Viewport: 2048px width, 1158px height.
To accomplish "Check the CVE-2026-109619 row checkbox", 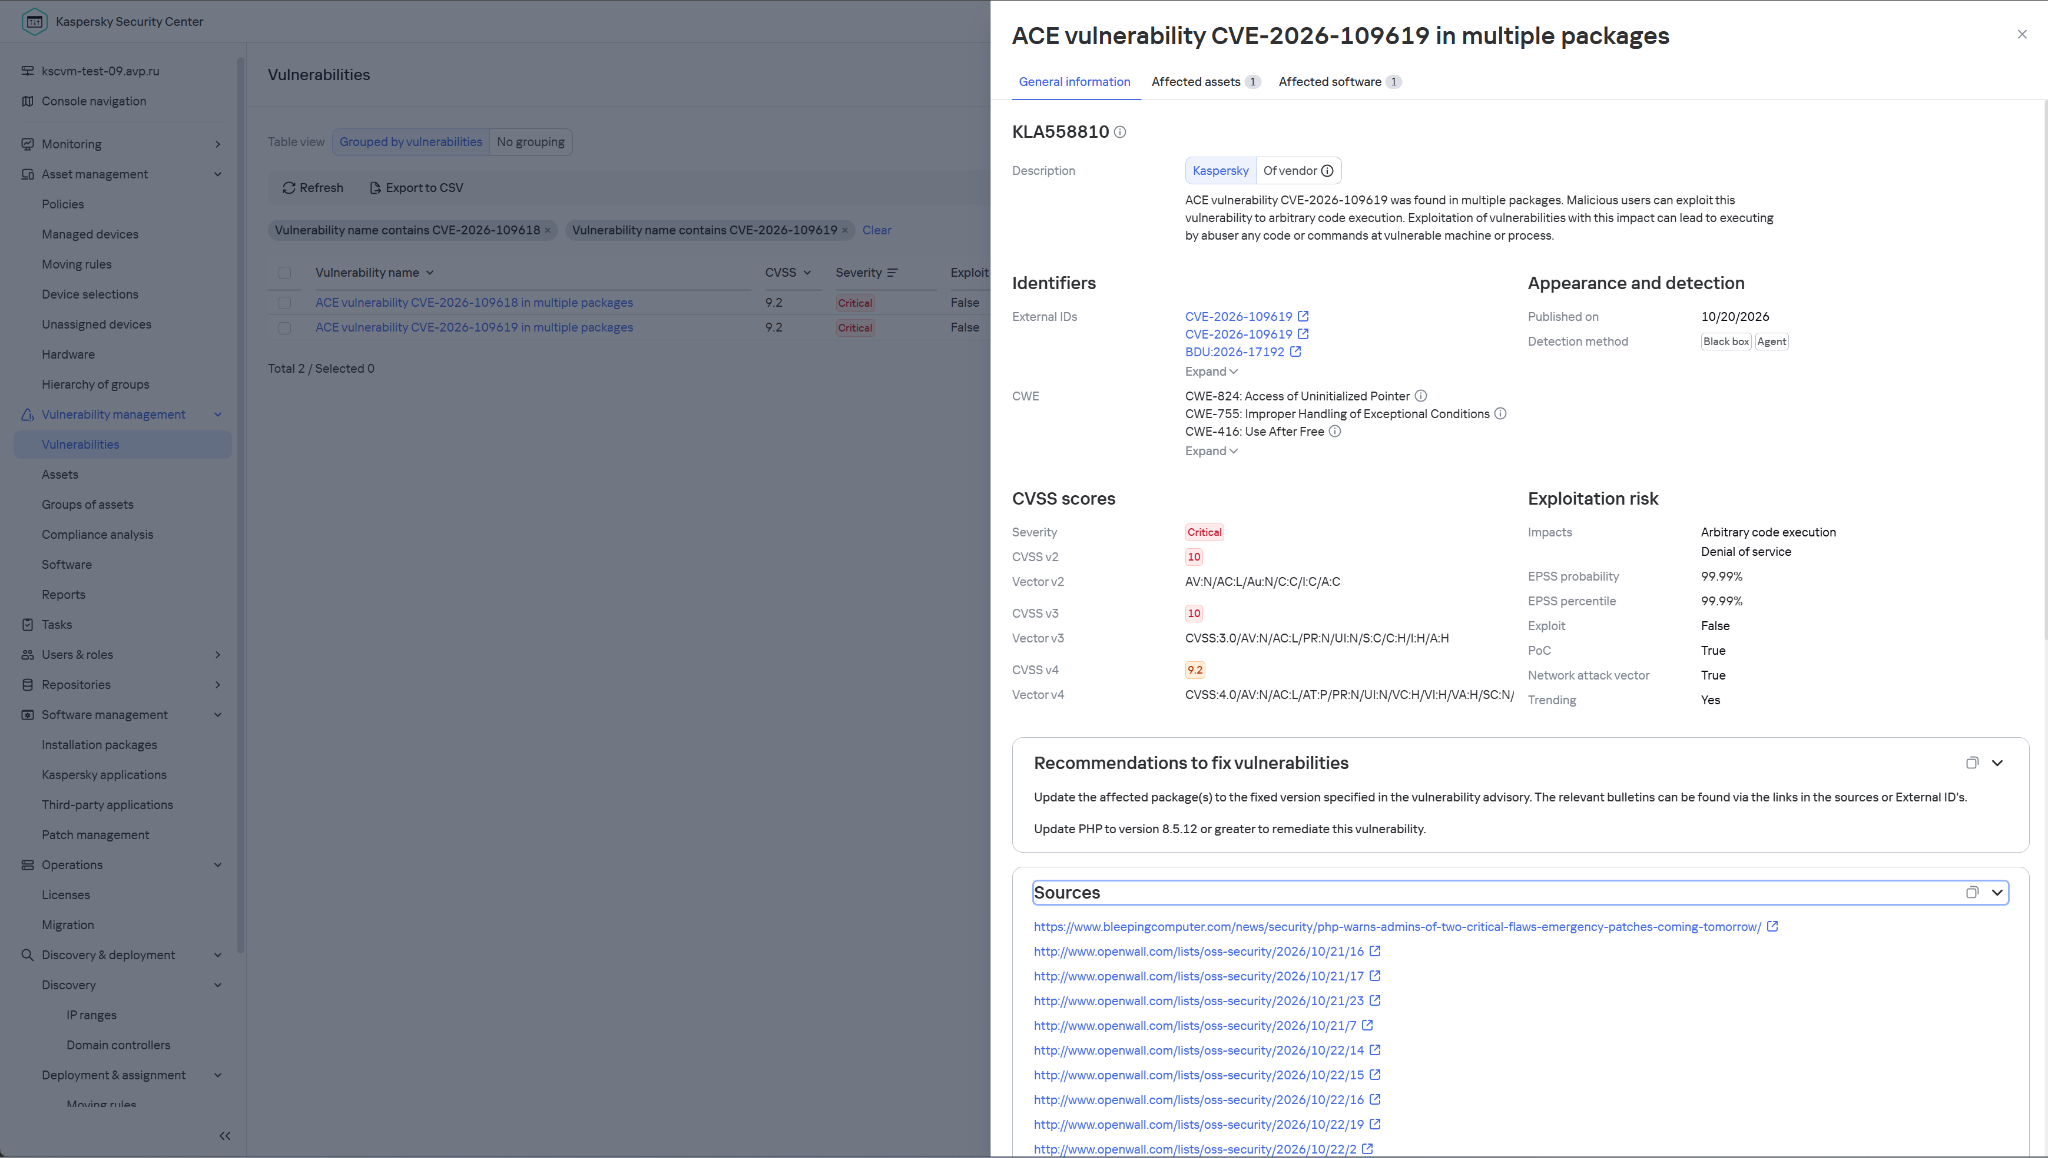I will point(285,328).
